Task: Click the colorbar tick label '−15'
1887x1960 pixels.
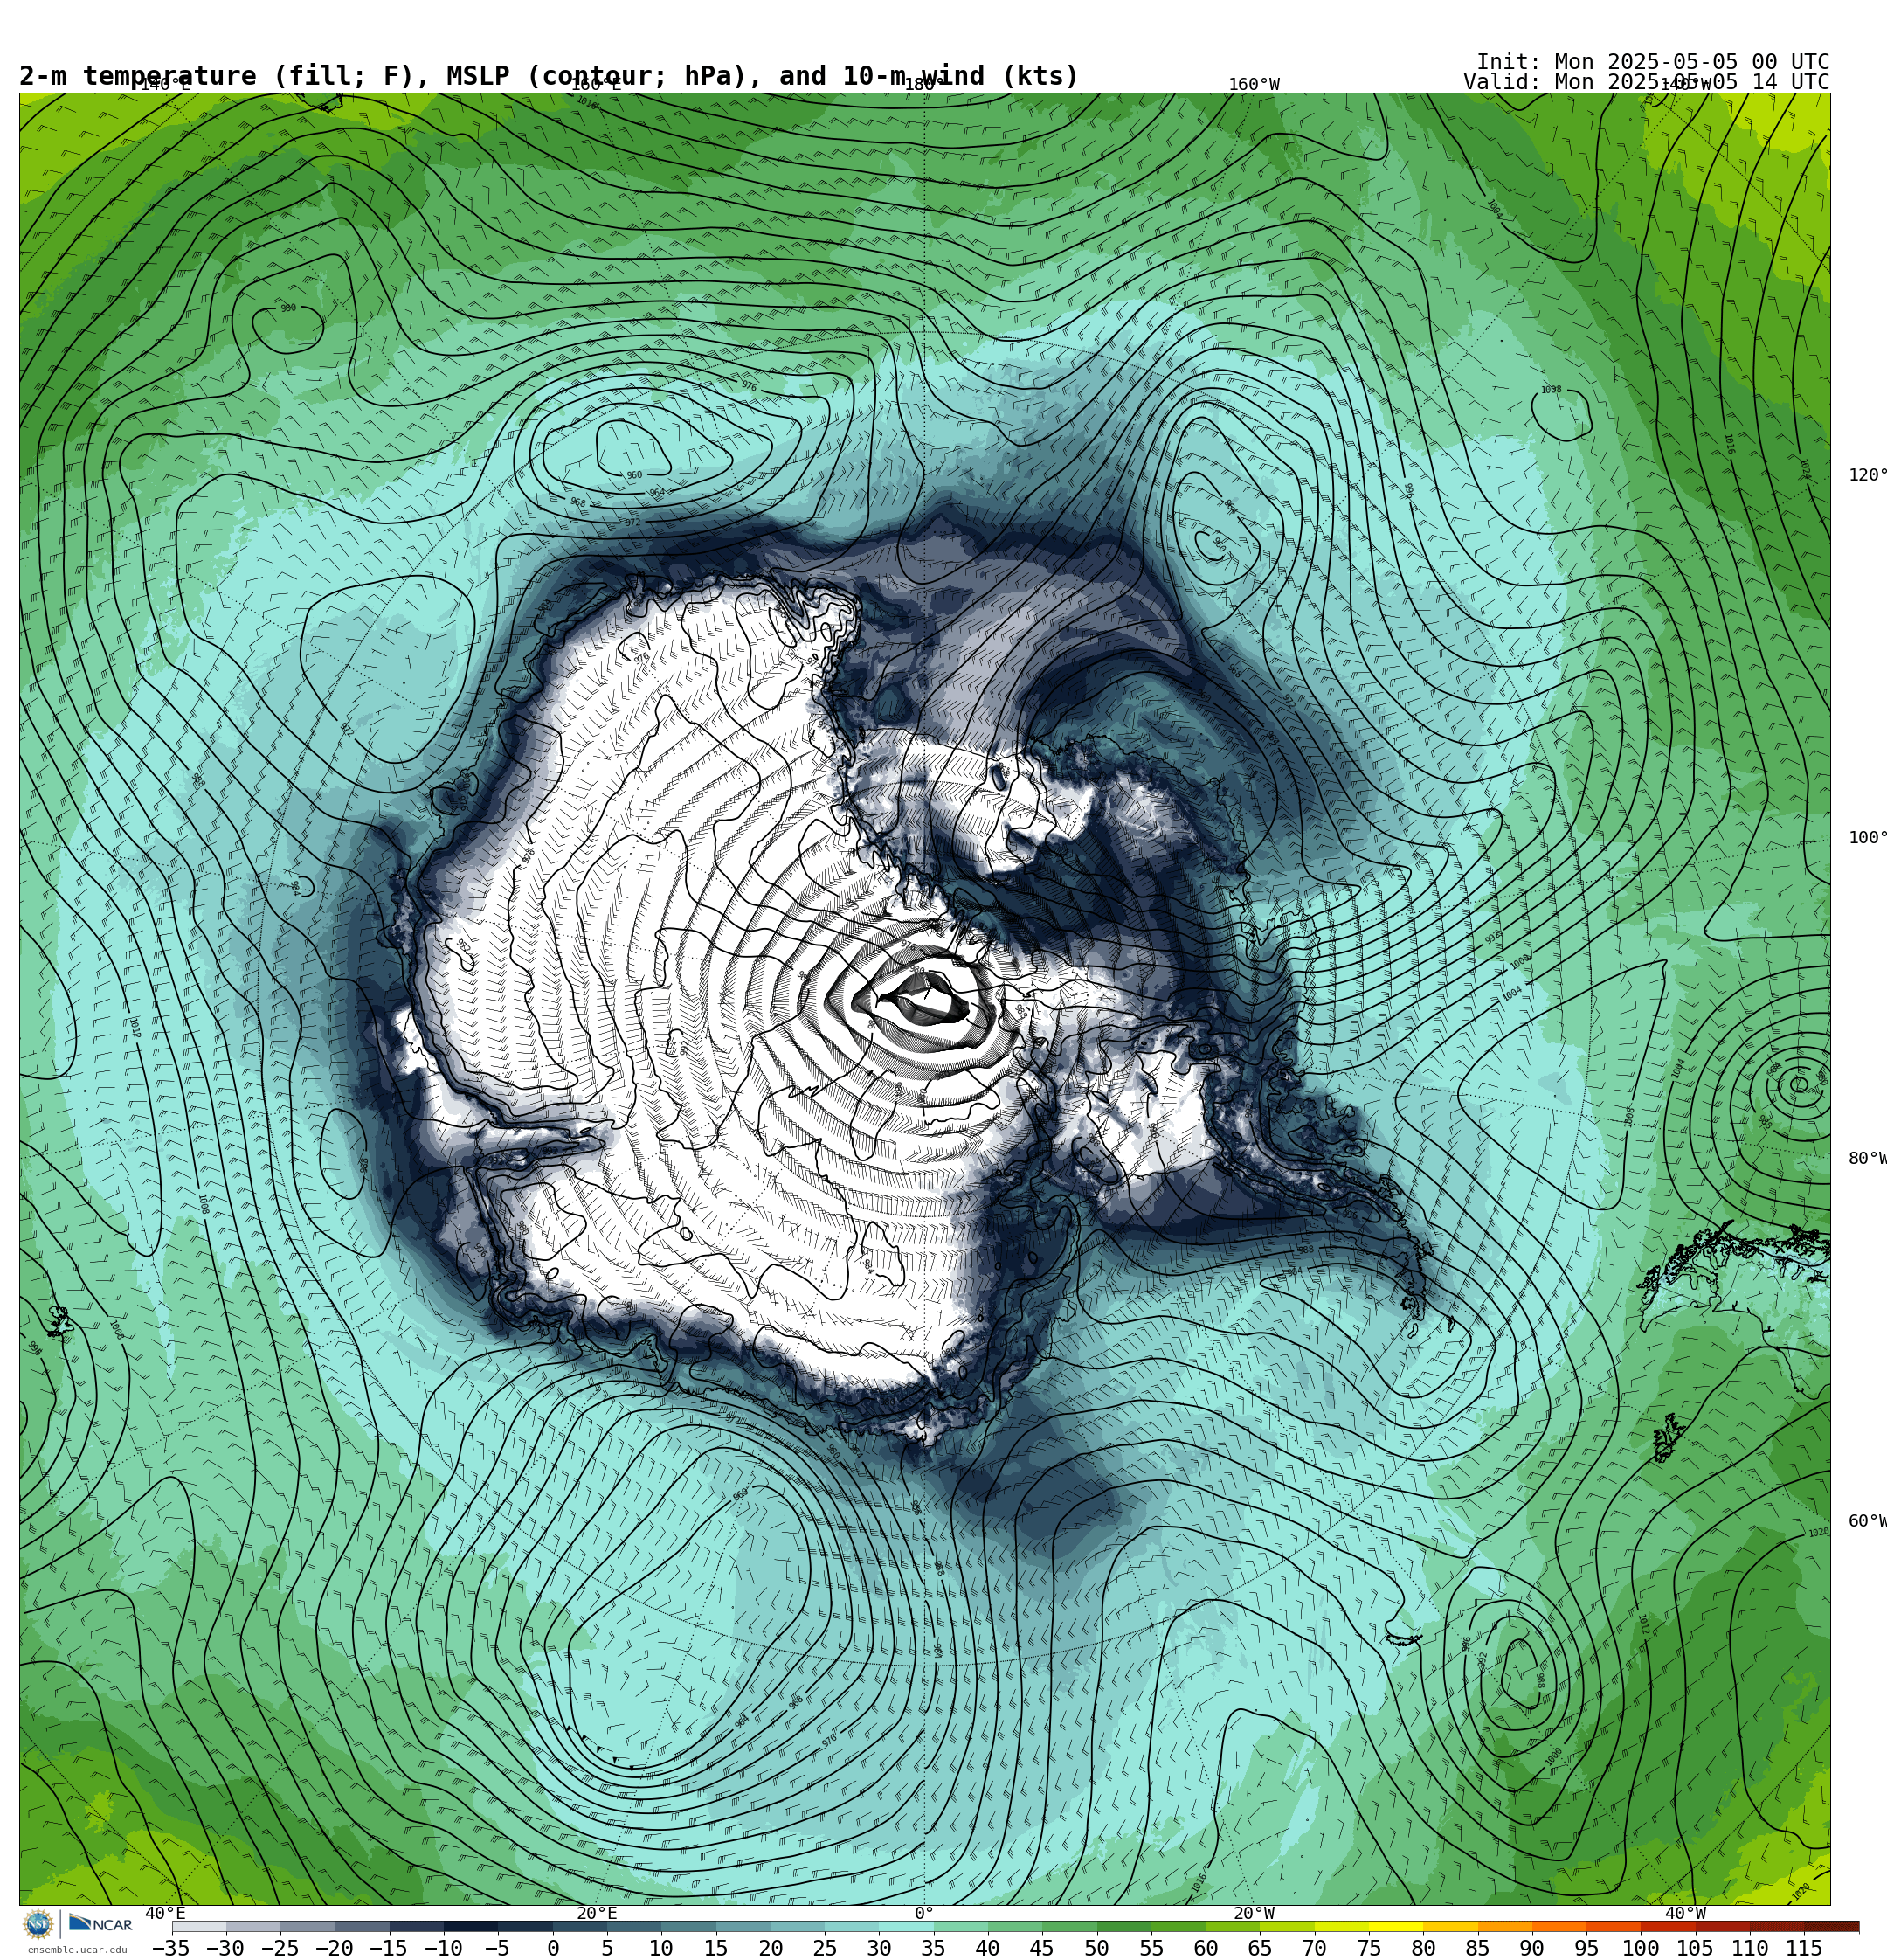Action: (388, 1948)
